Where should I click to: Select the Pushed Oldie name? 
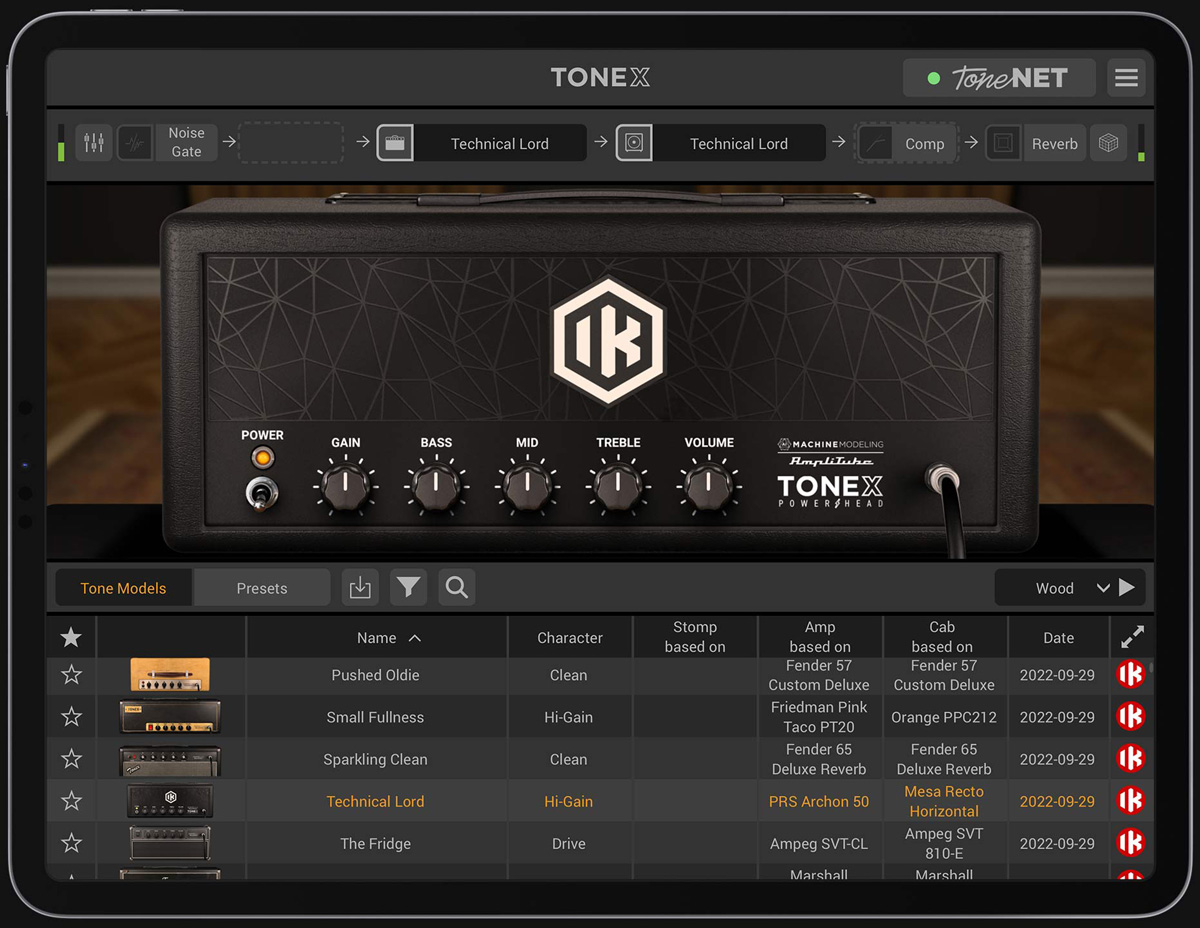[x=376, y=675]
